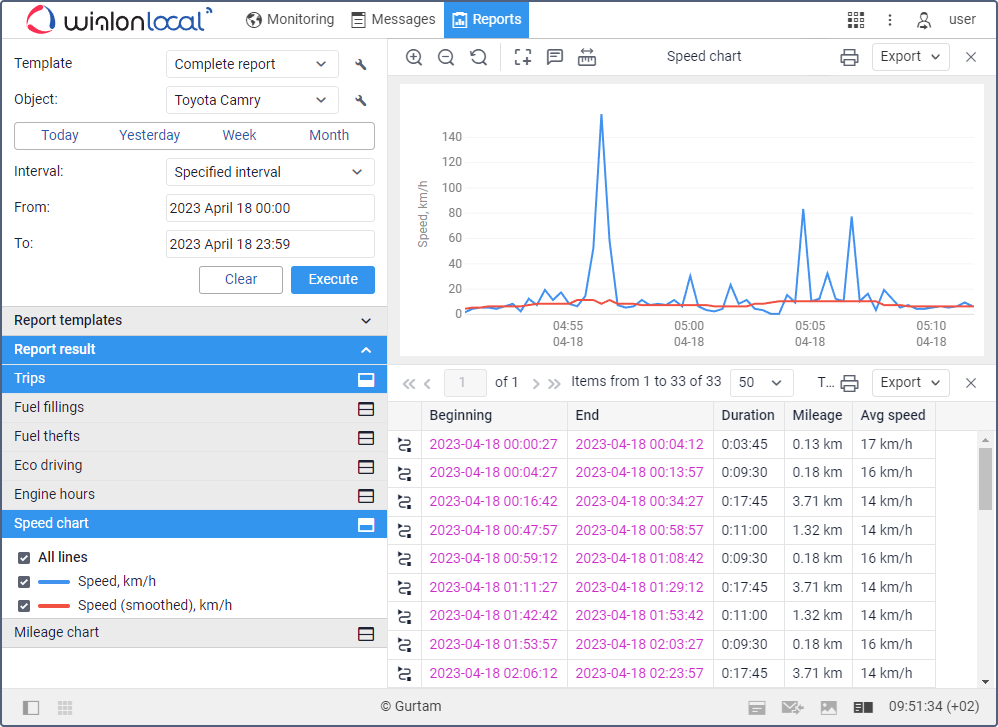Click the From date field

pyautogui.click(x=270, y=208)
